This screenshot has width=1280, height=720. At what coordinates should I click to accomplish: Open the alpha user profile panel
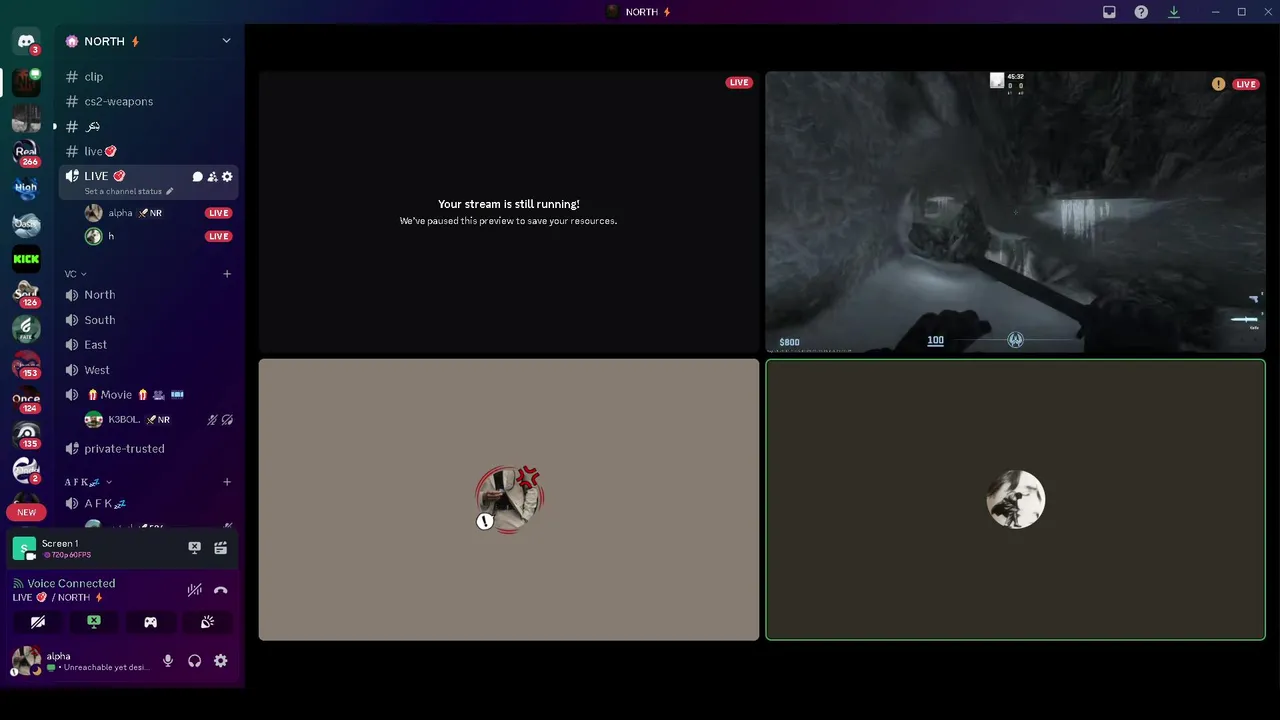click(80, 661)
